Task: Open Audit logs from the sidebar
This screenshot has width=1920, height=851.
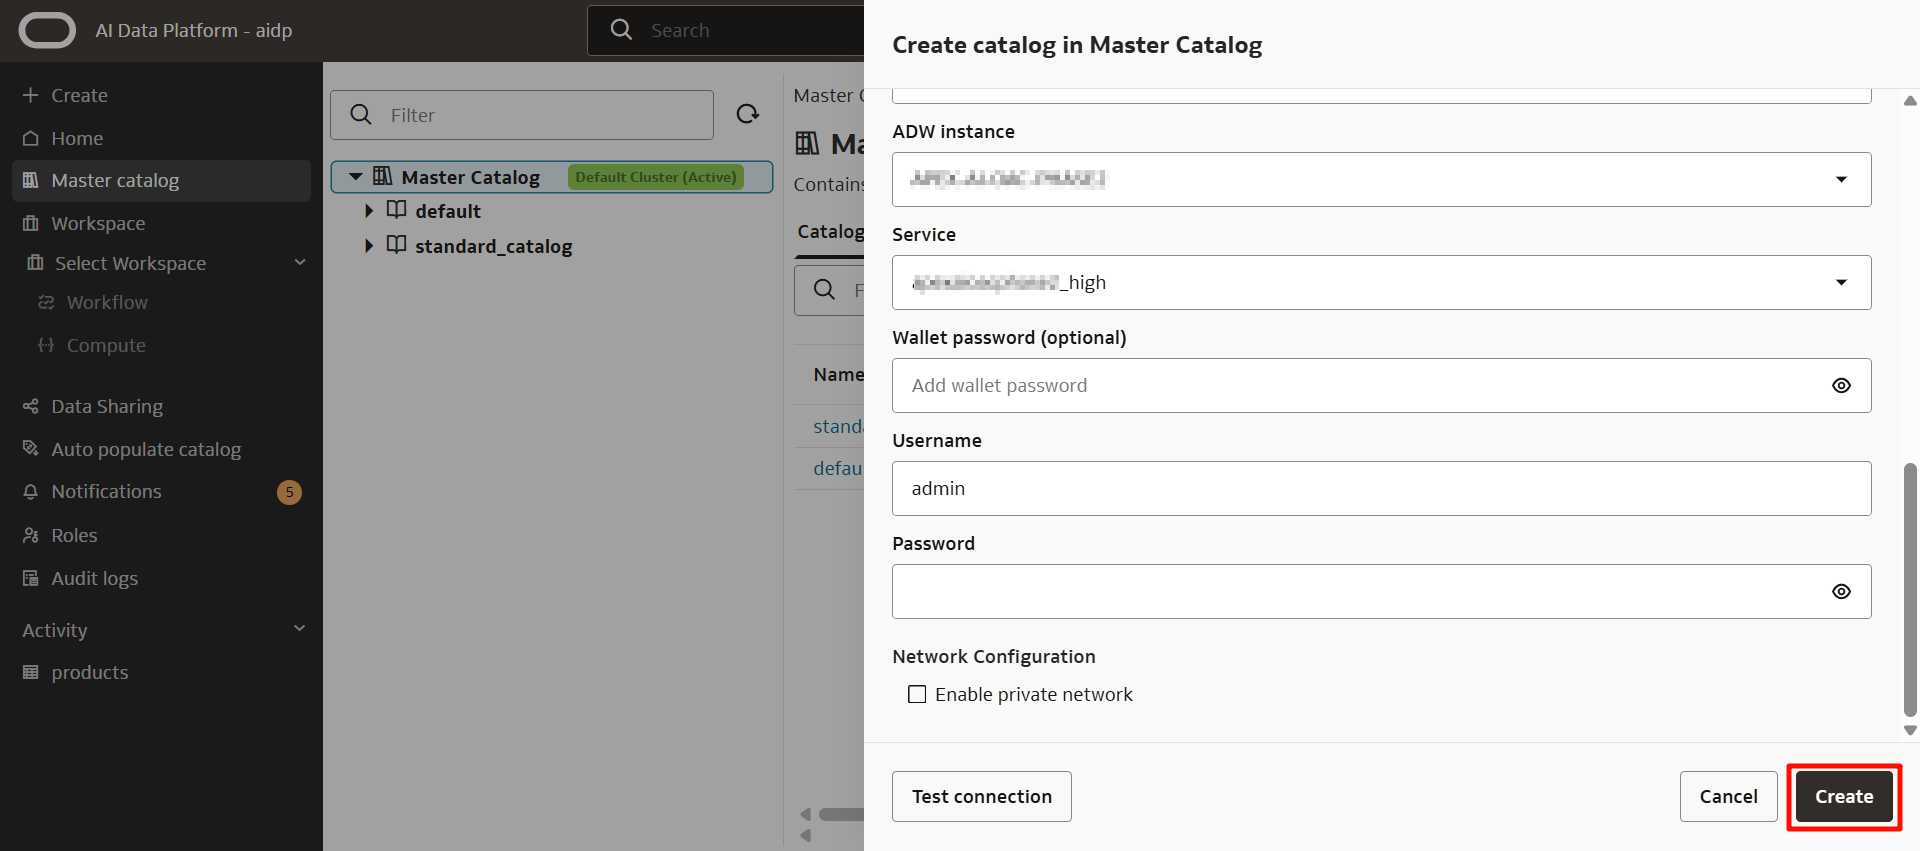Action: click(94, 578)
